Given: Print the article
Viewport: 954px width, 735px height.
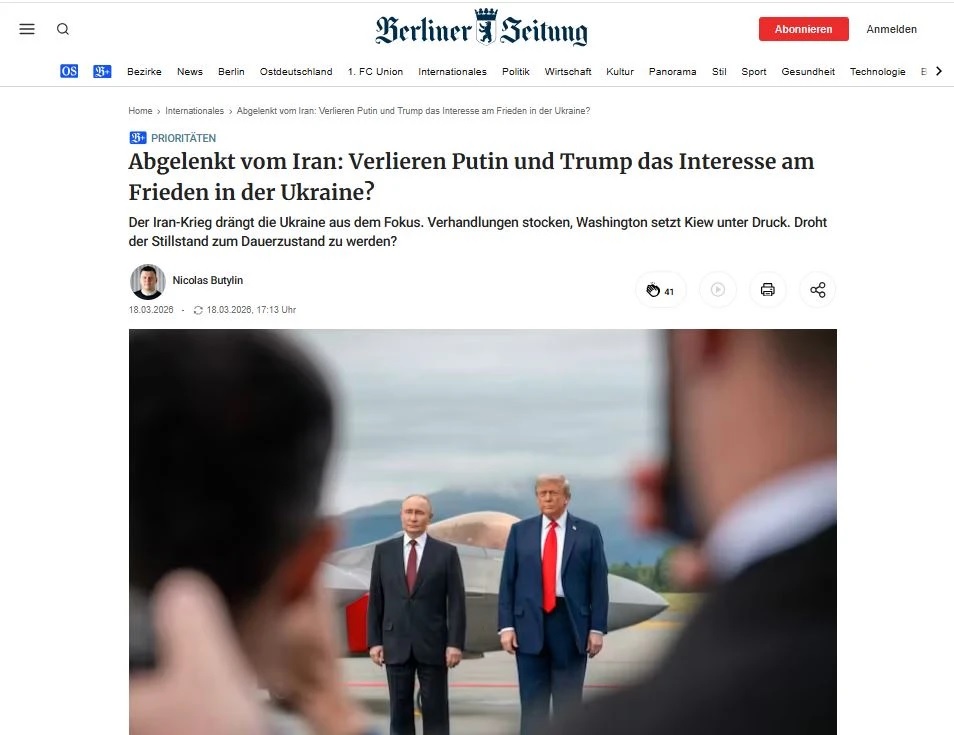Looking at the screenshot, I should [x=768, y=290].
